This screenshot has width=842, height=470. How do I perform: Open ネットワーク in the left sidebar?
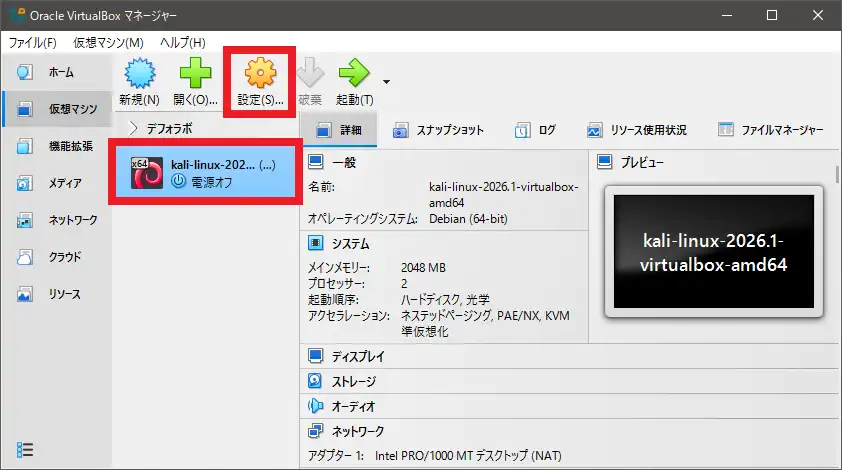point(57,220)
